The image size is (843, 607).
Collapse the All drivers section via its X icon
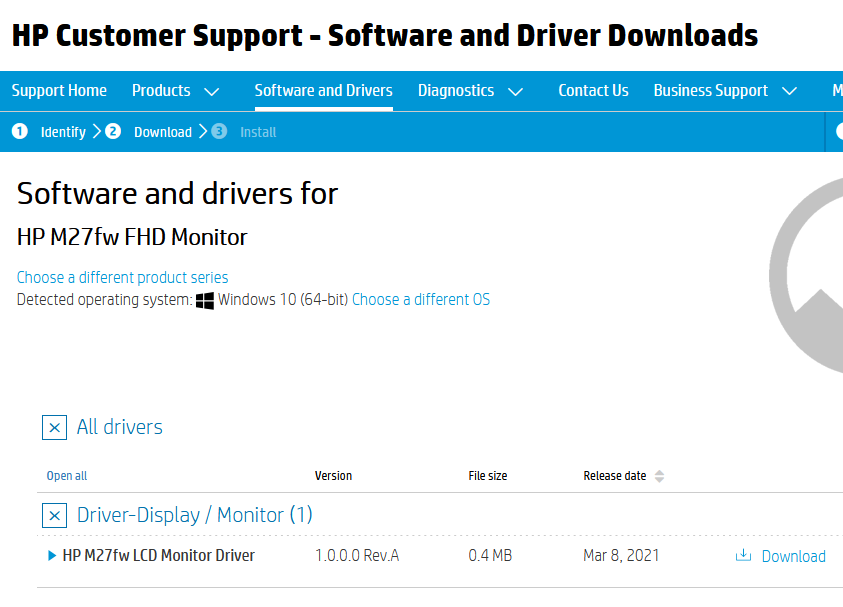54,427
